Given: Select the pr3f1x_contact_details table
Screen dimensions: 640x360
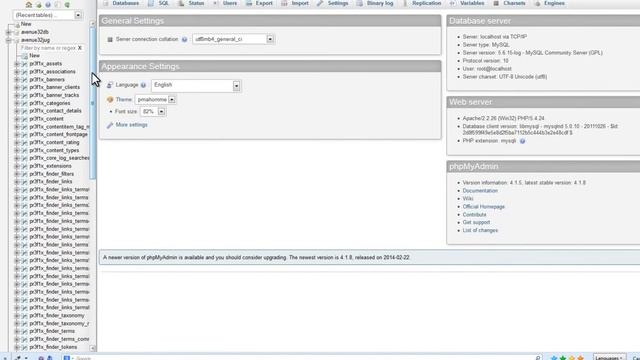Looking at the screenshot, I should 56,111.
